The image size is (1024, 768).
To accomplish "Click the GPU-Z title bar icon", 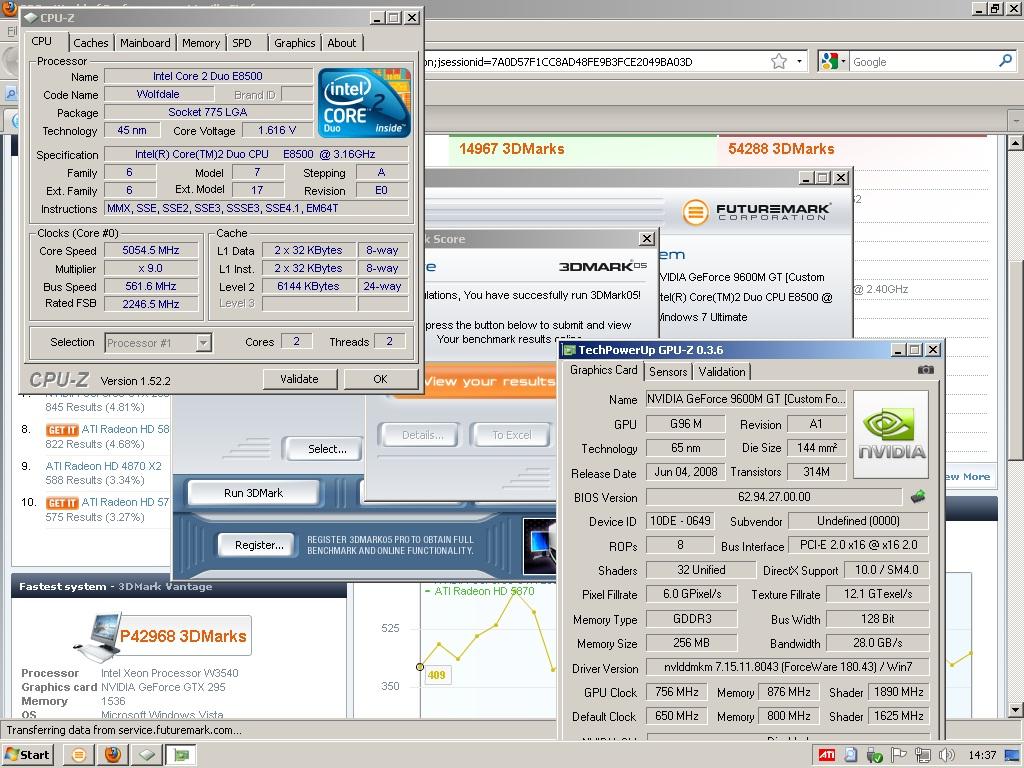I will coord(569,350).
